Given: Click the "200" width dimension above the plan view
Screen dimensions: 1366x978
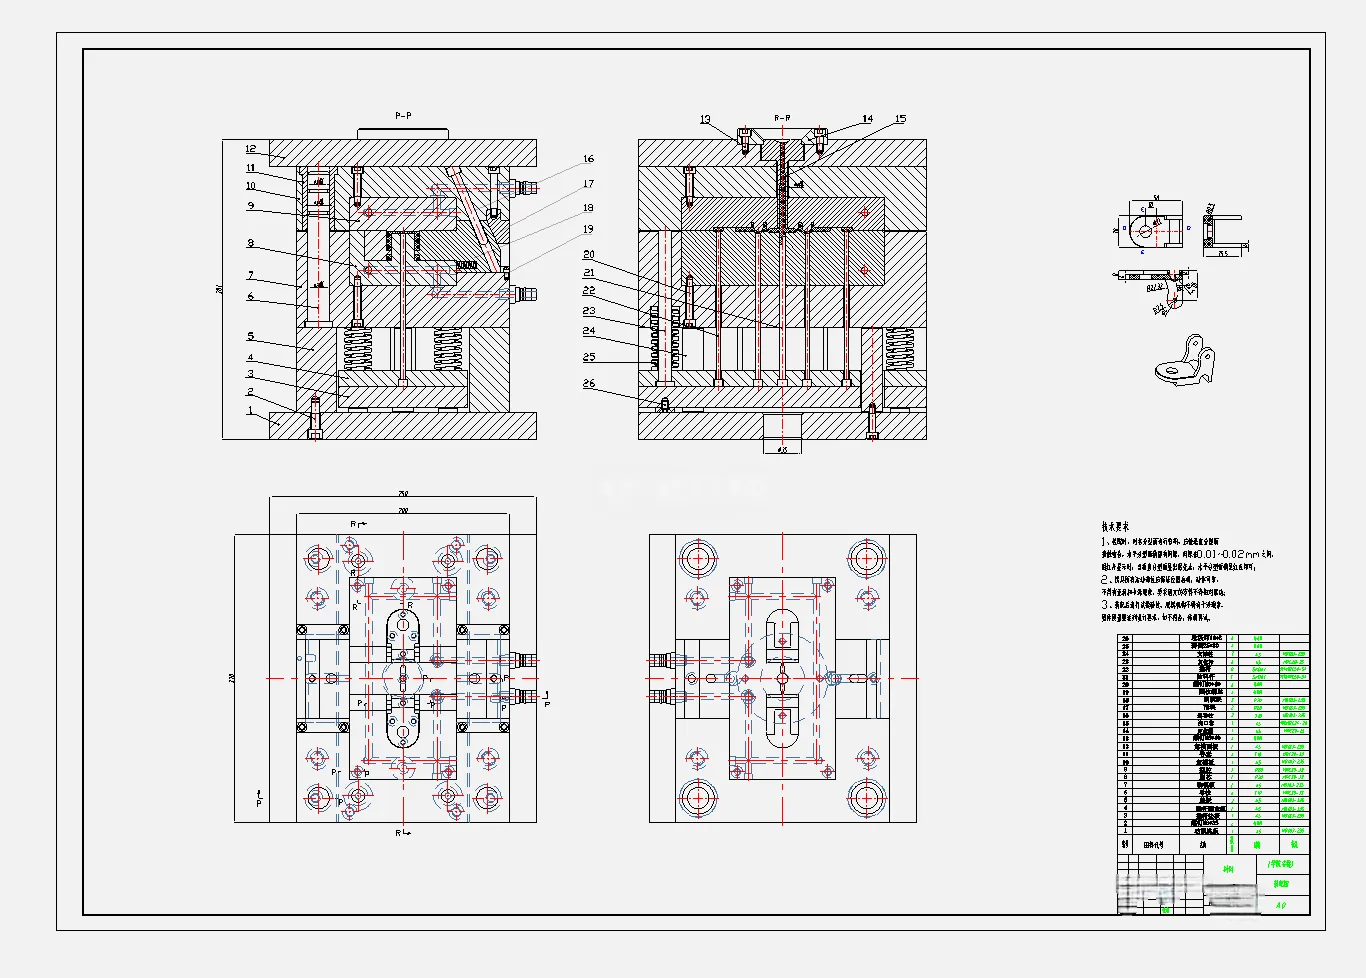Looking at the screenshot, I should 403,510.
